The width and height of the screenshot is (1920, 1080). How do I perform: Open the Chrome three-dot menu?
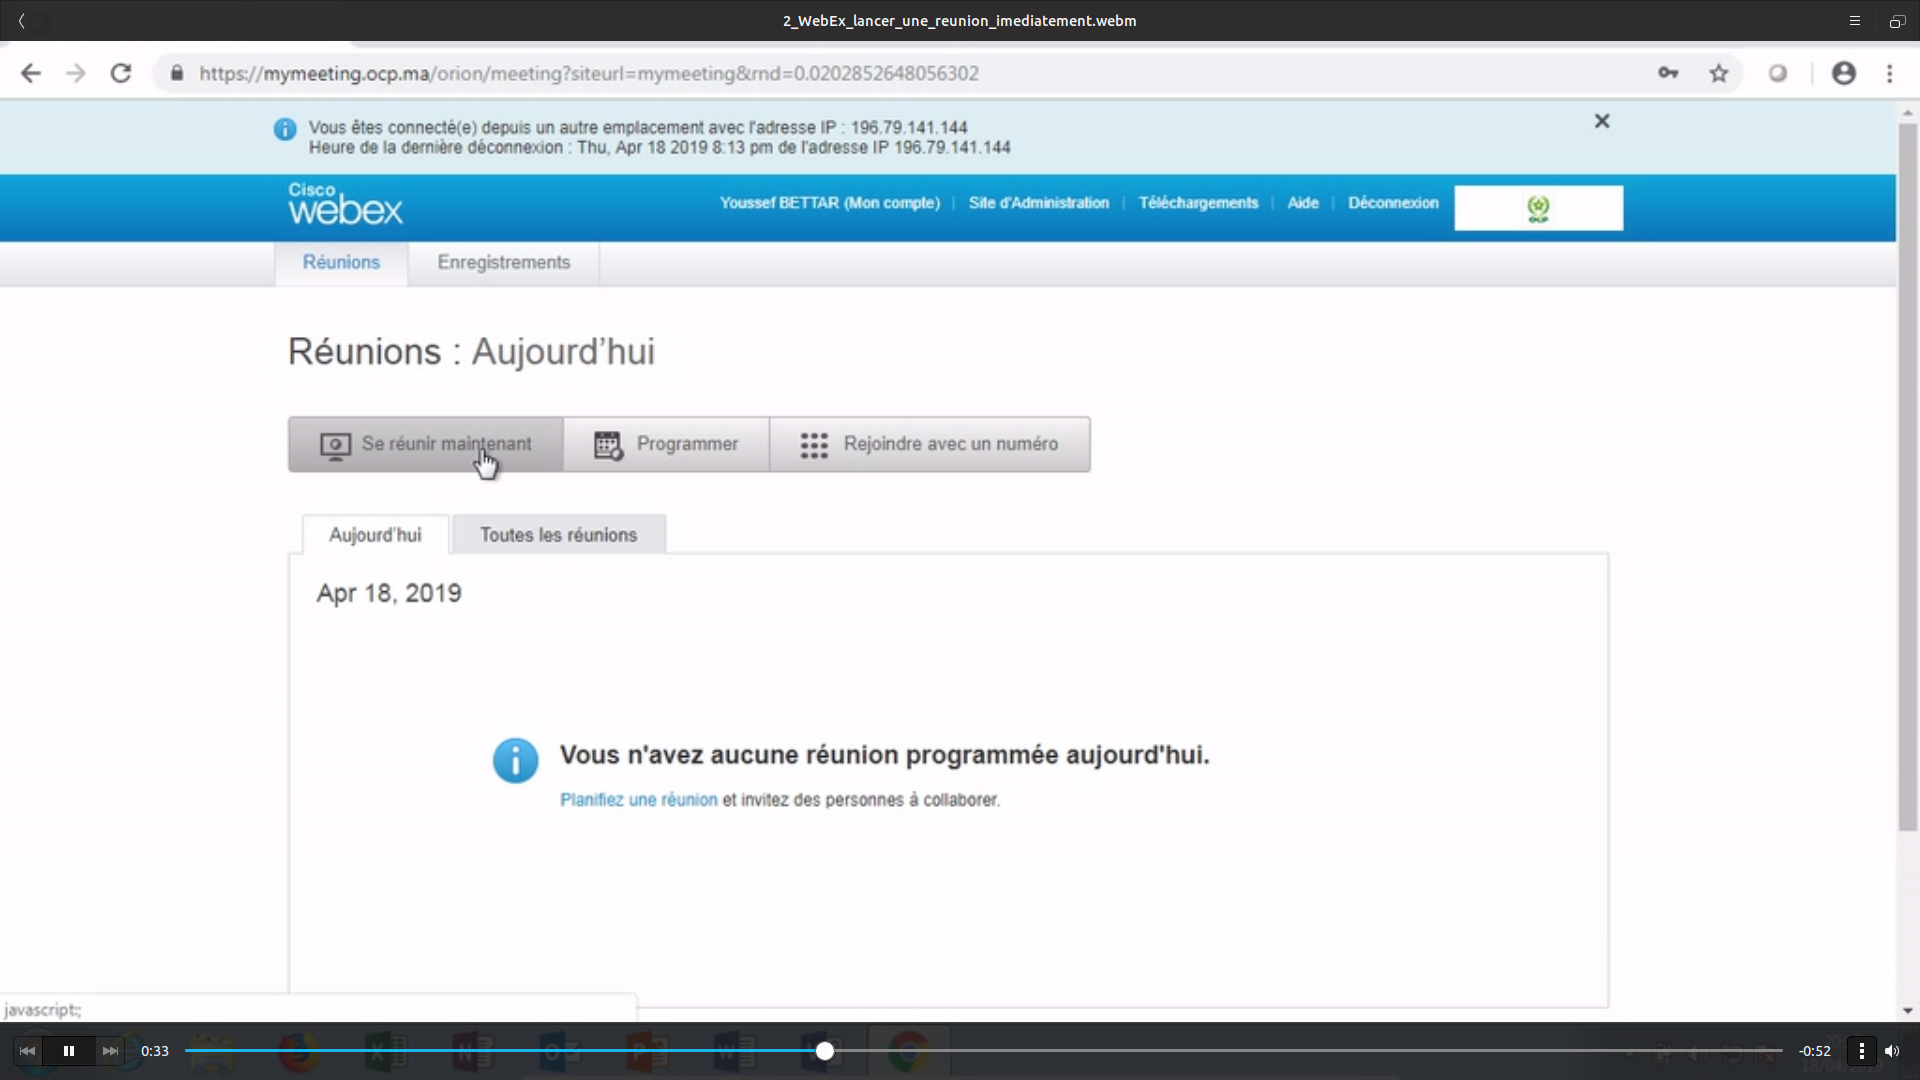click(1890, 73)
